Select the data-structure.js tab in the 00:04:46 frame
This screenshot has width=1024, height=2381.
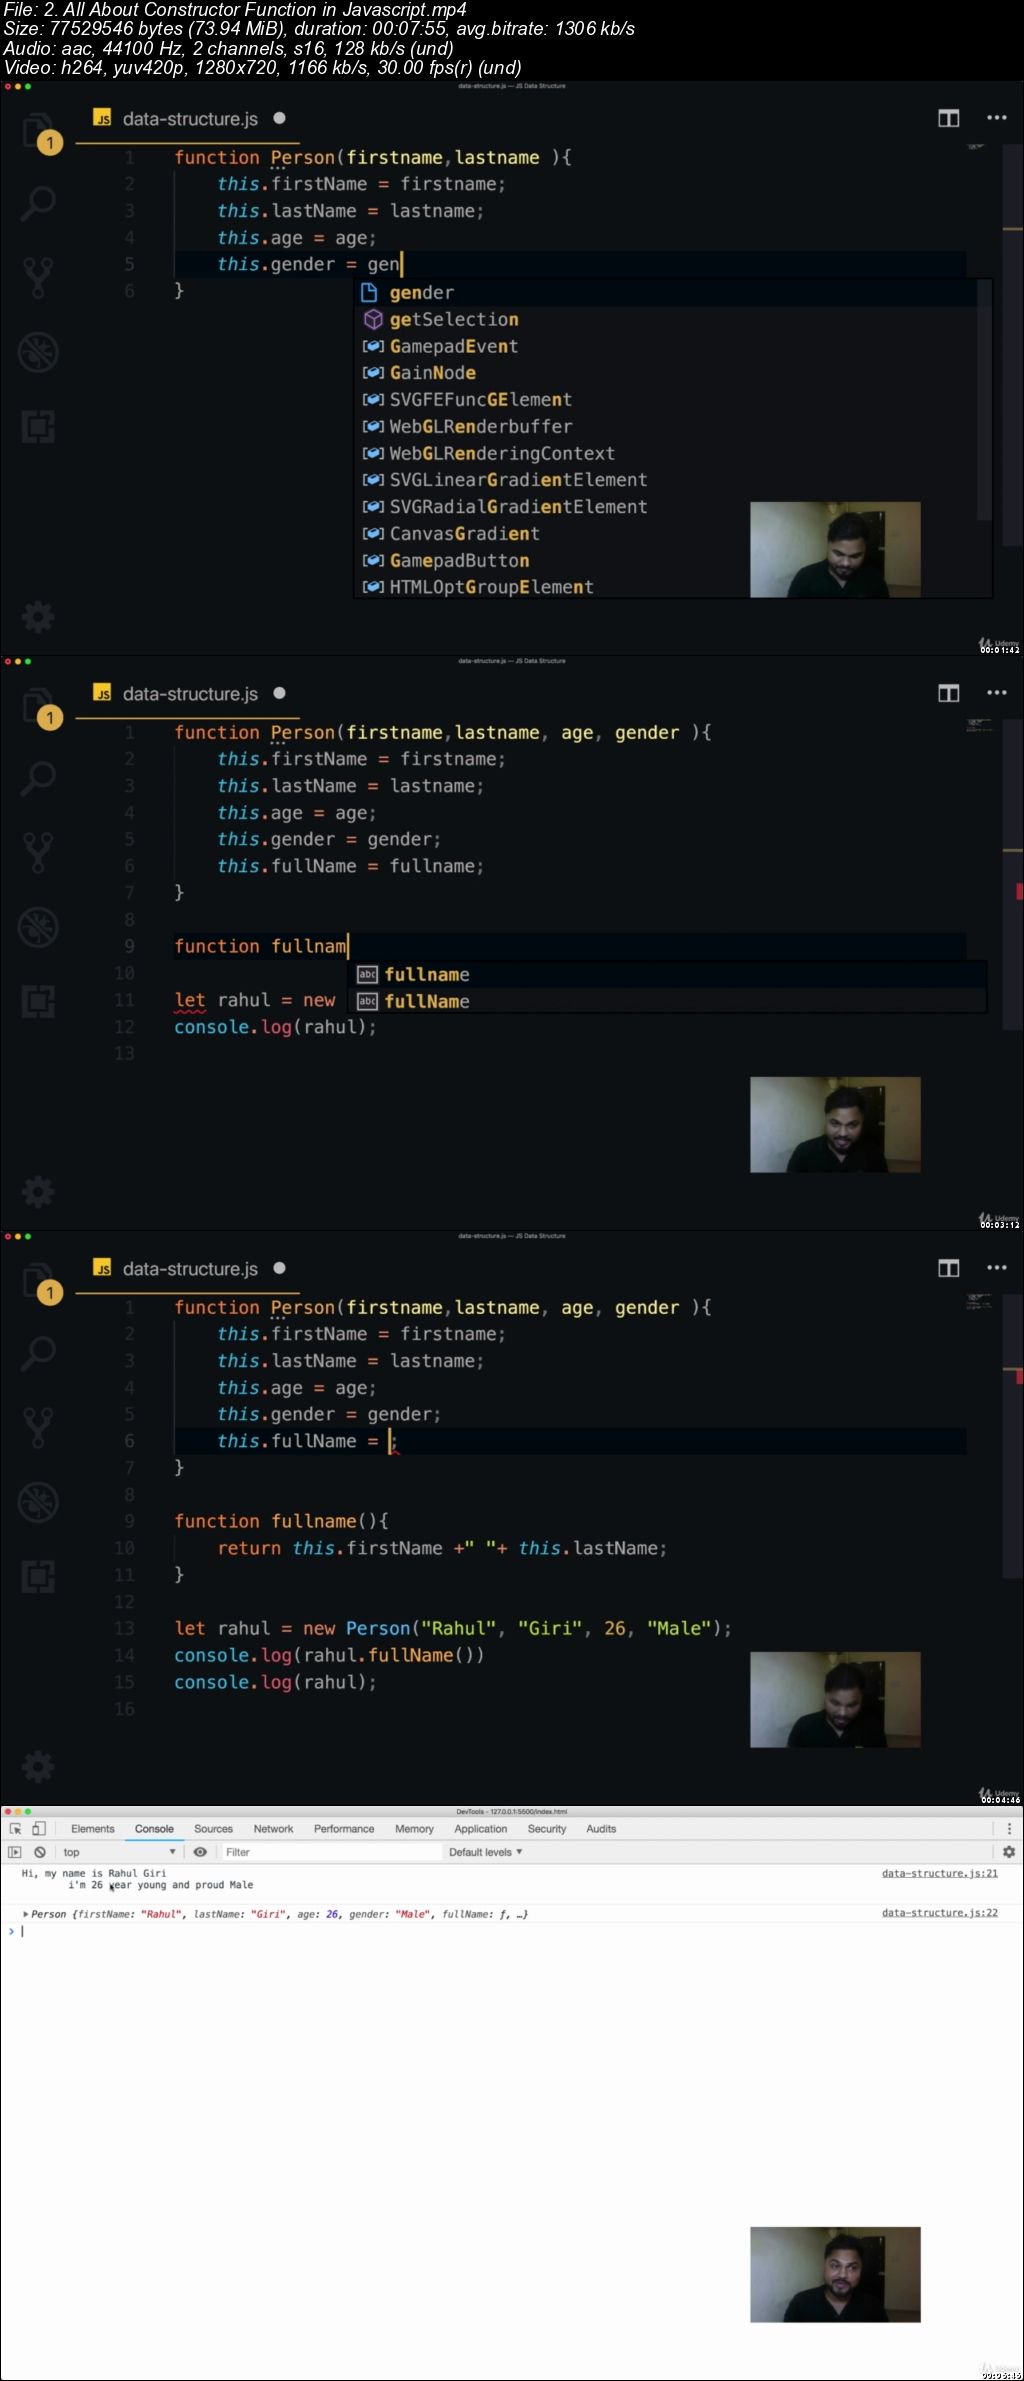click(188, 1268)
